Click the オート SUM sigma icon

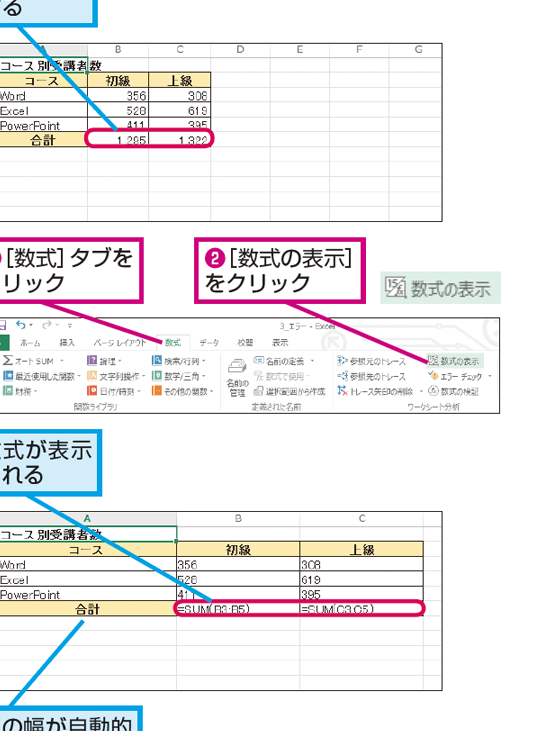pos(7,360)
